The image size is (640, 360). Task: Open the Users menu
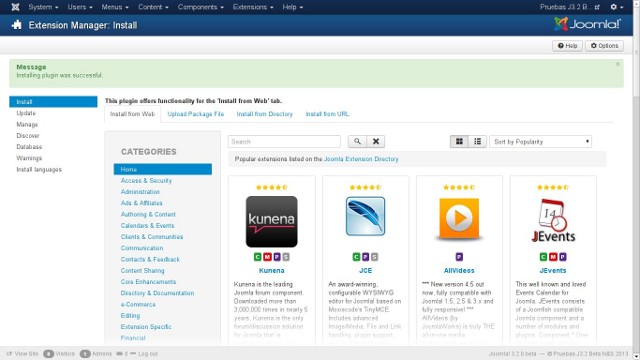pyautogui.click(x=80, y=7)
